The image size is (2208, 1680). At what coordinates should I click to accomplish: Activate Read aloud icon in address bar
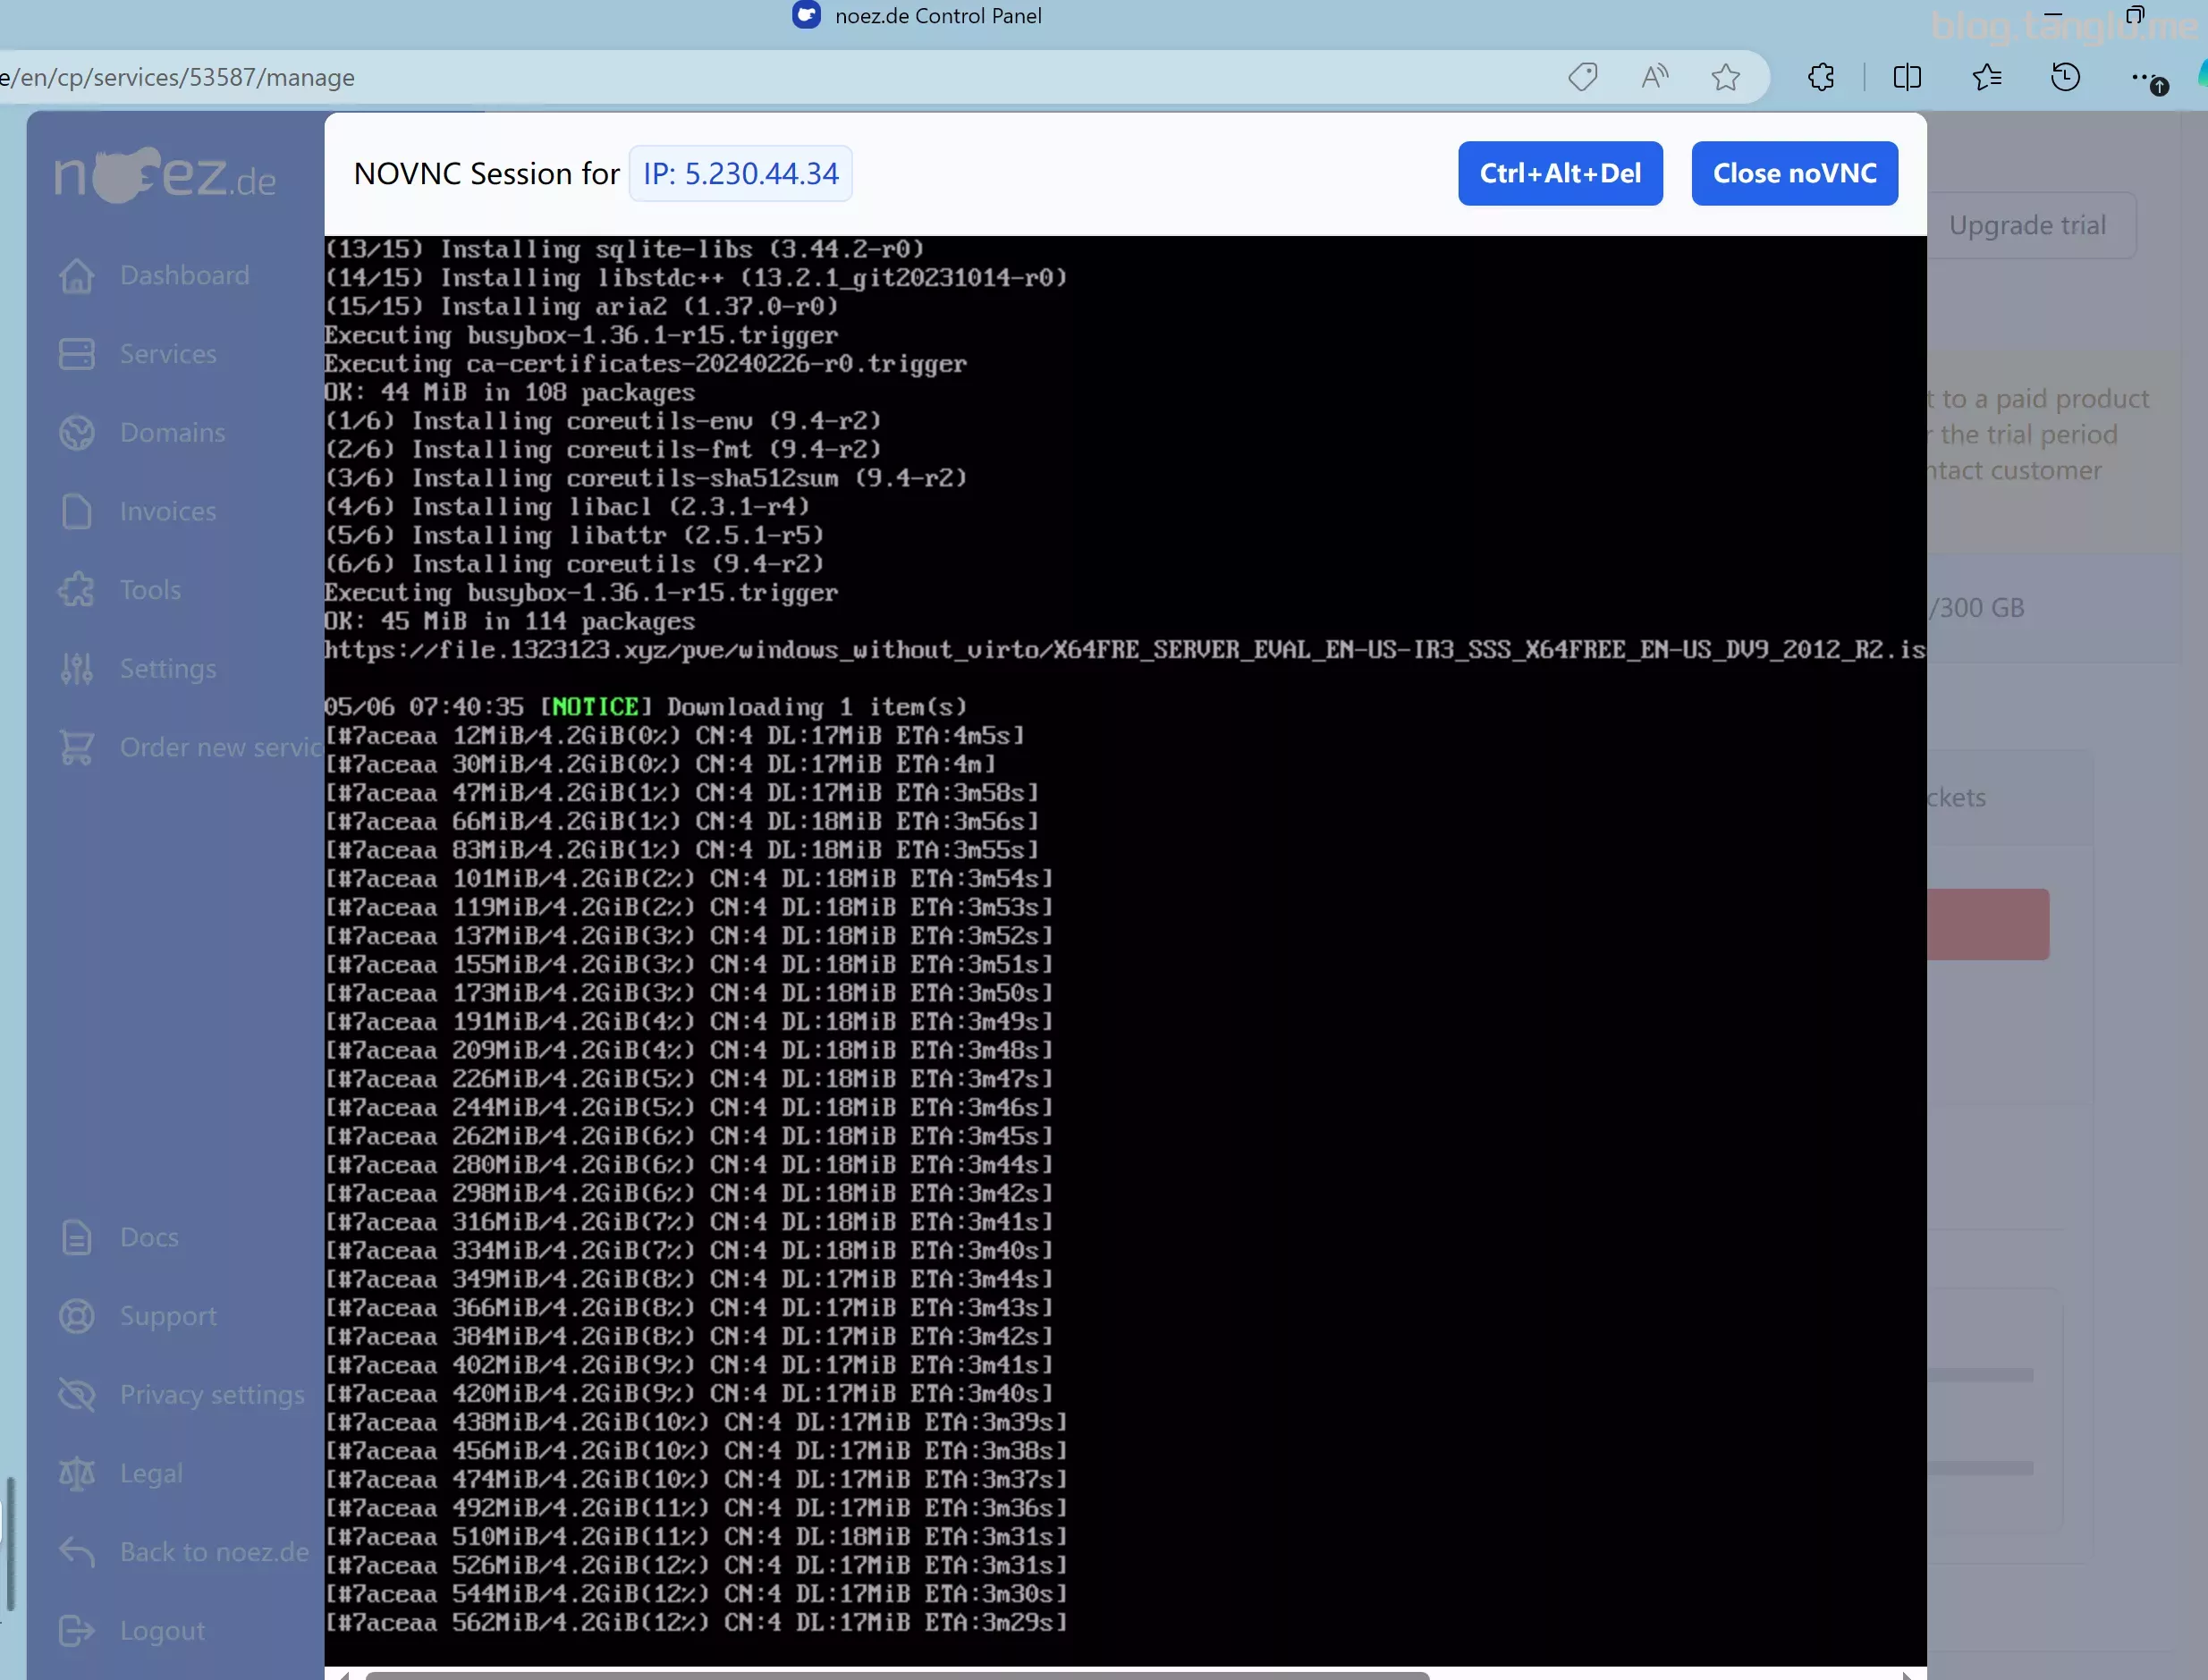[x=1655, y=77]
